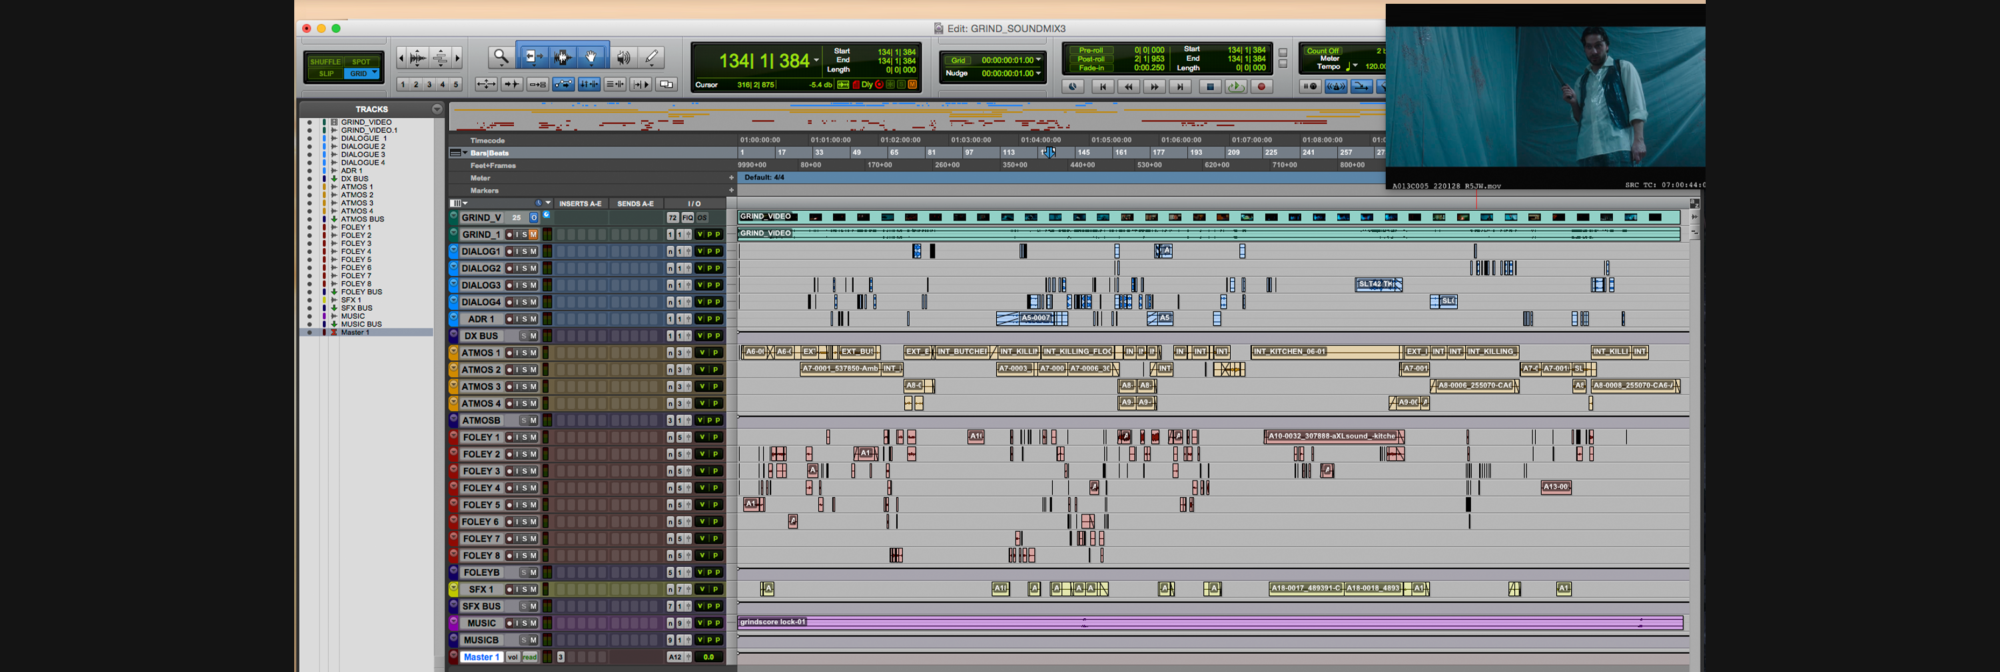Record-enable the ADR 1 track

pyautogui.click(x=510, y=319)
